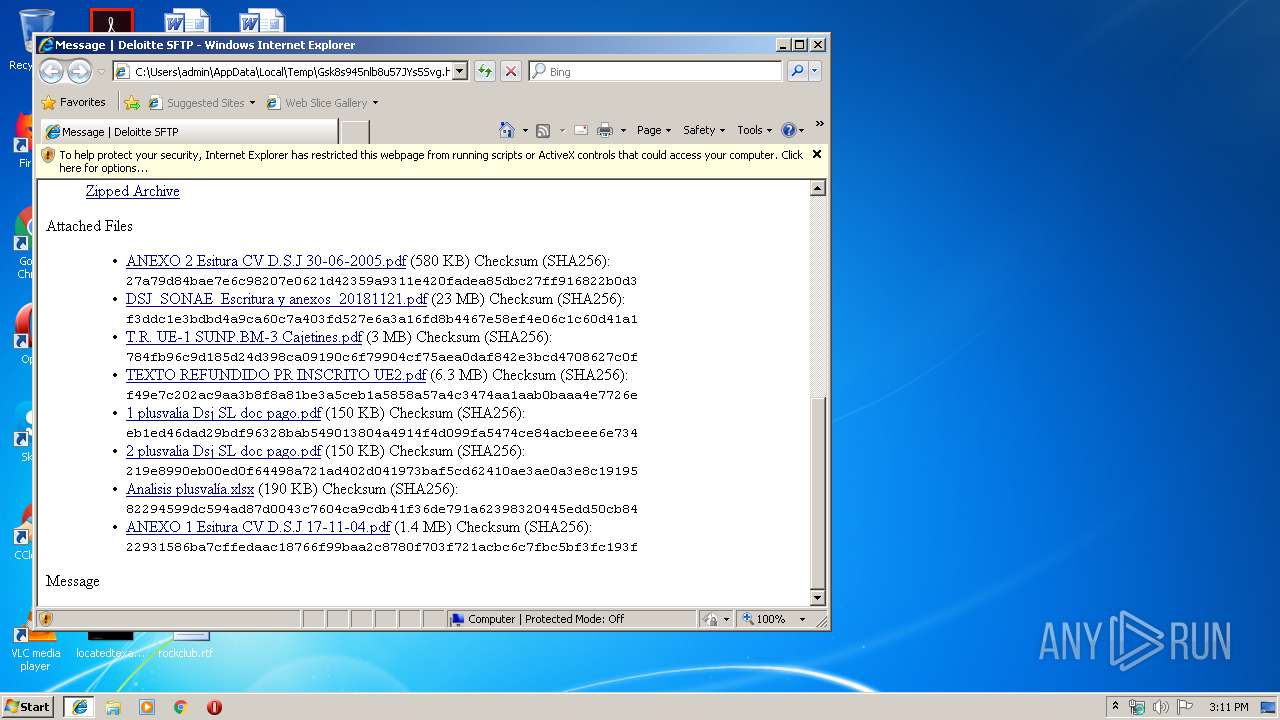Viewport: 1280px width, 720px height.
Task: Click the page scrollbar down arrow
Action: (x=817, y=598)
